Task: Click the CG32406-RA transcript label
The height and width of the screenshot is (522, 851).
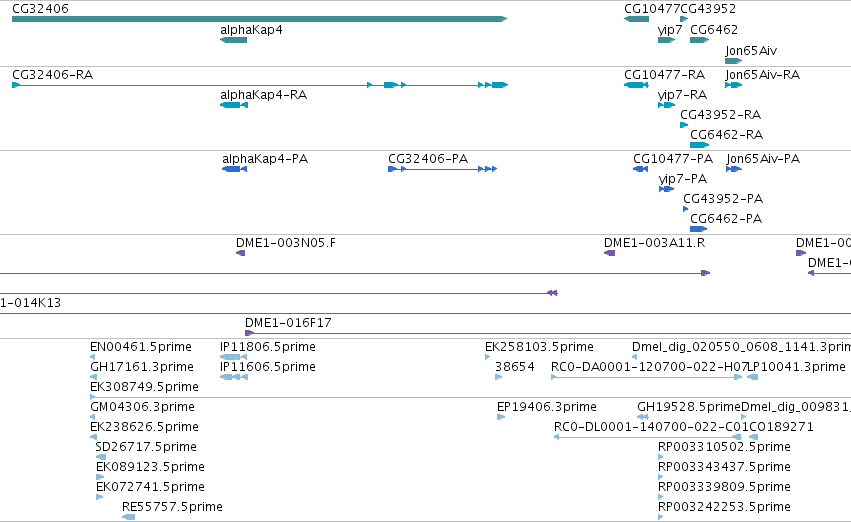Action: click(x=53, y=74)
